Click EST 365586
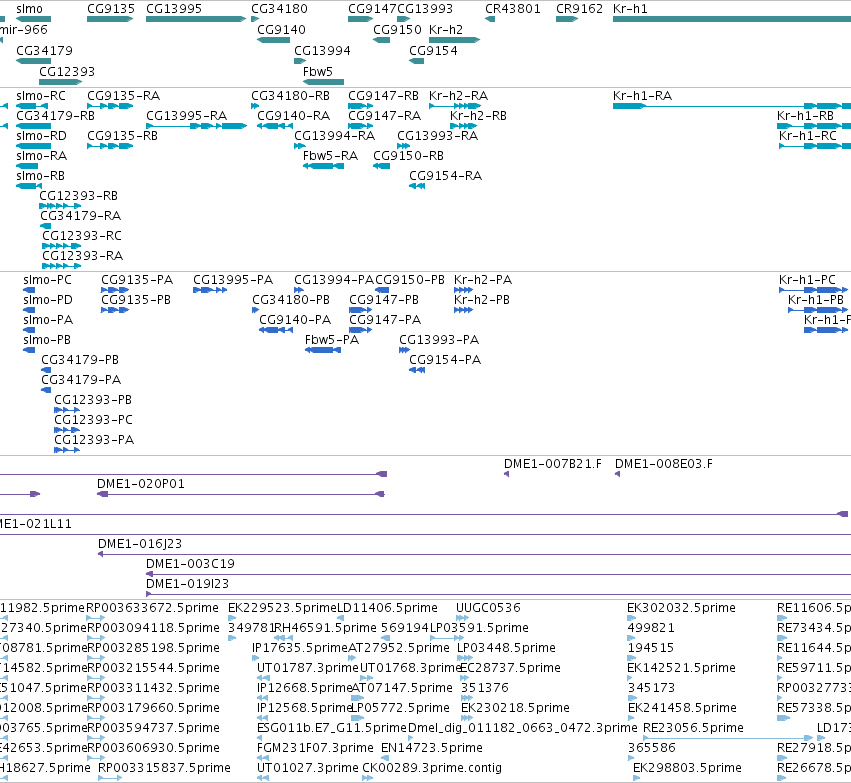The image size is (851, 783). point(651,748)
